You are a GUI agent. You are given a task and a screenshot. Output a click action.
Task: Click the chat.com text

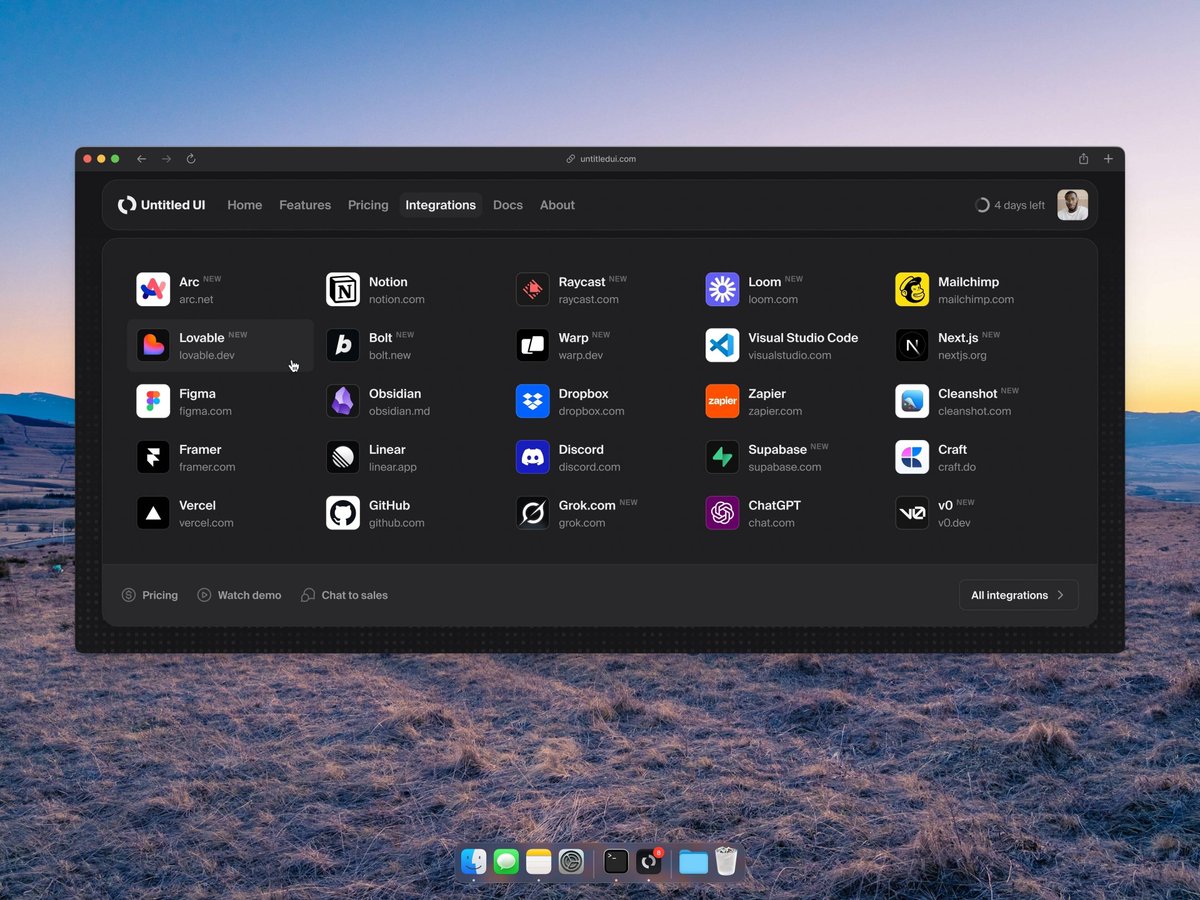[x=772, y=523]
